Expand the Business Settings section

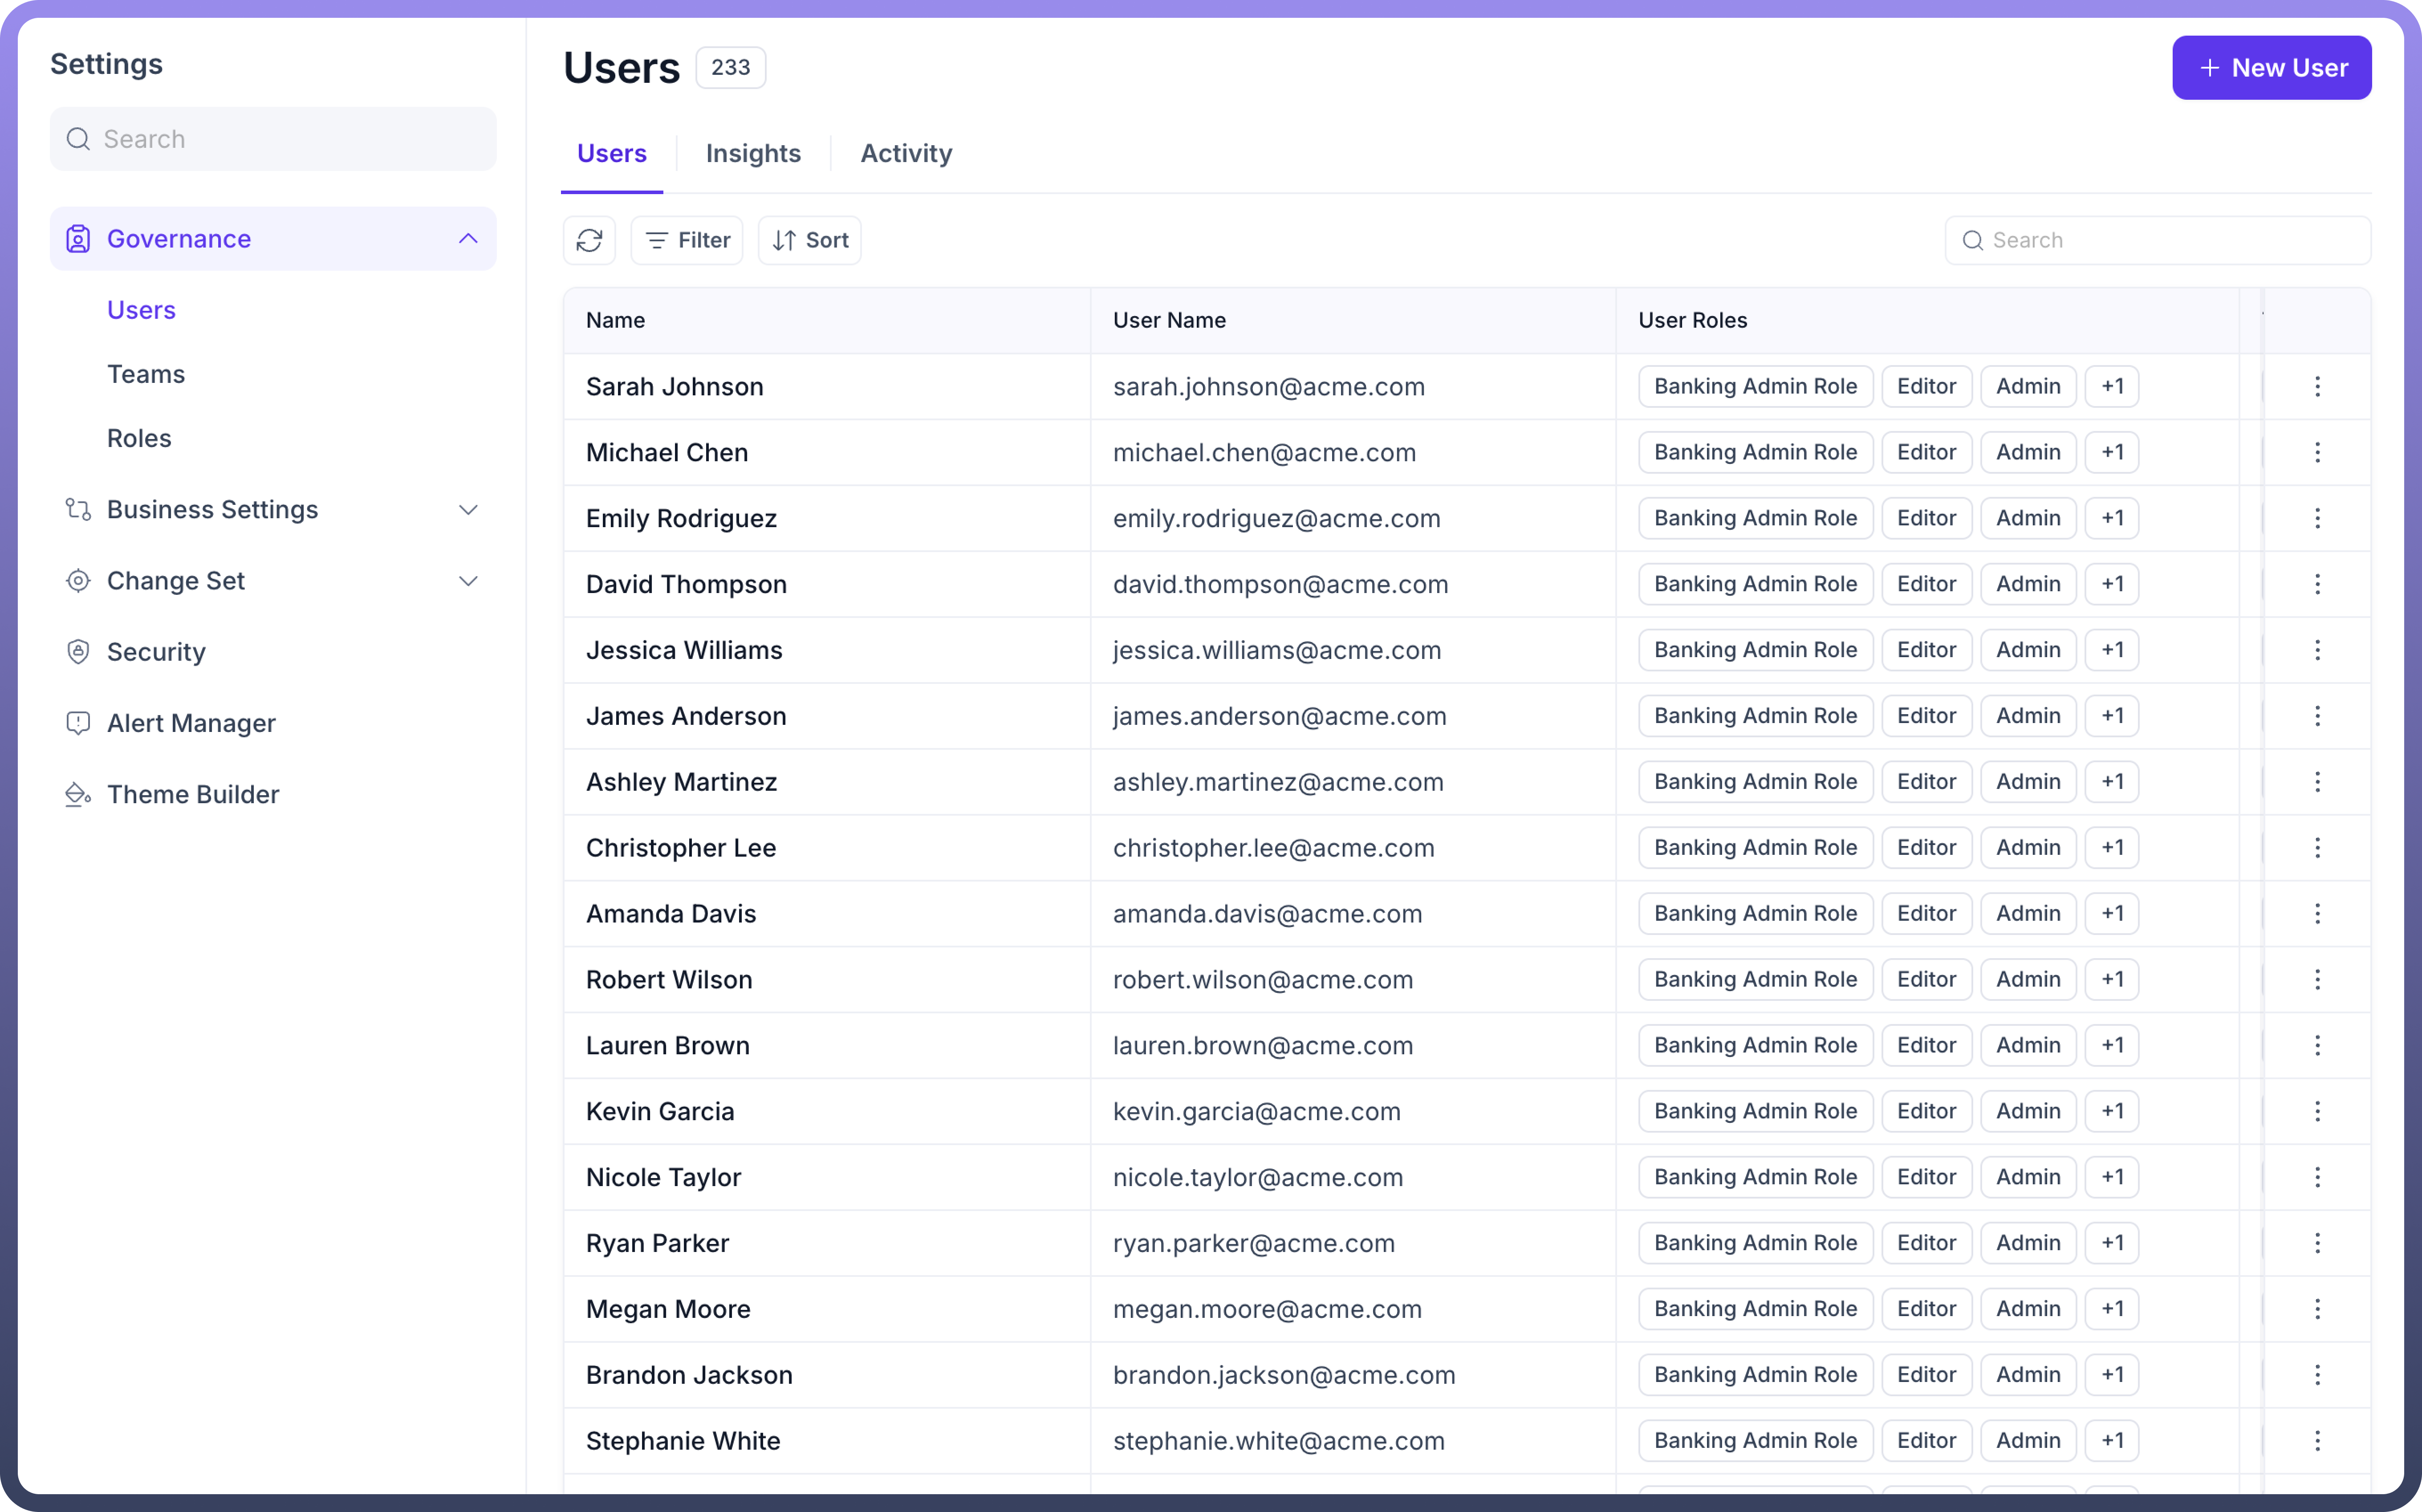tap(468, 510)
